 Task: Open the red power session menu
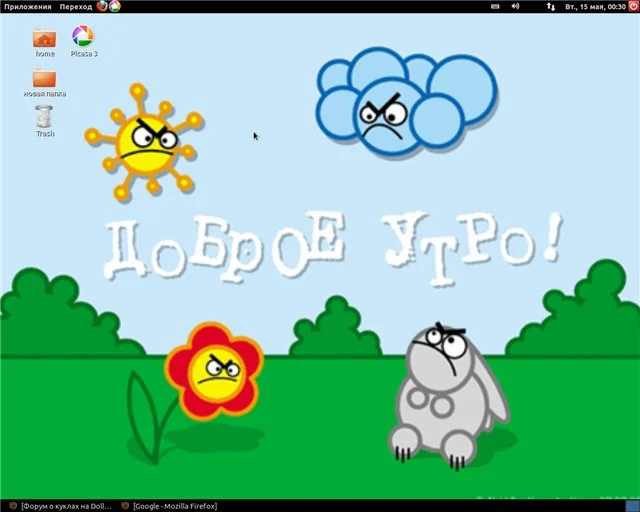click(x=633, y=6)
